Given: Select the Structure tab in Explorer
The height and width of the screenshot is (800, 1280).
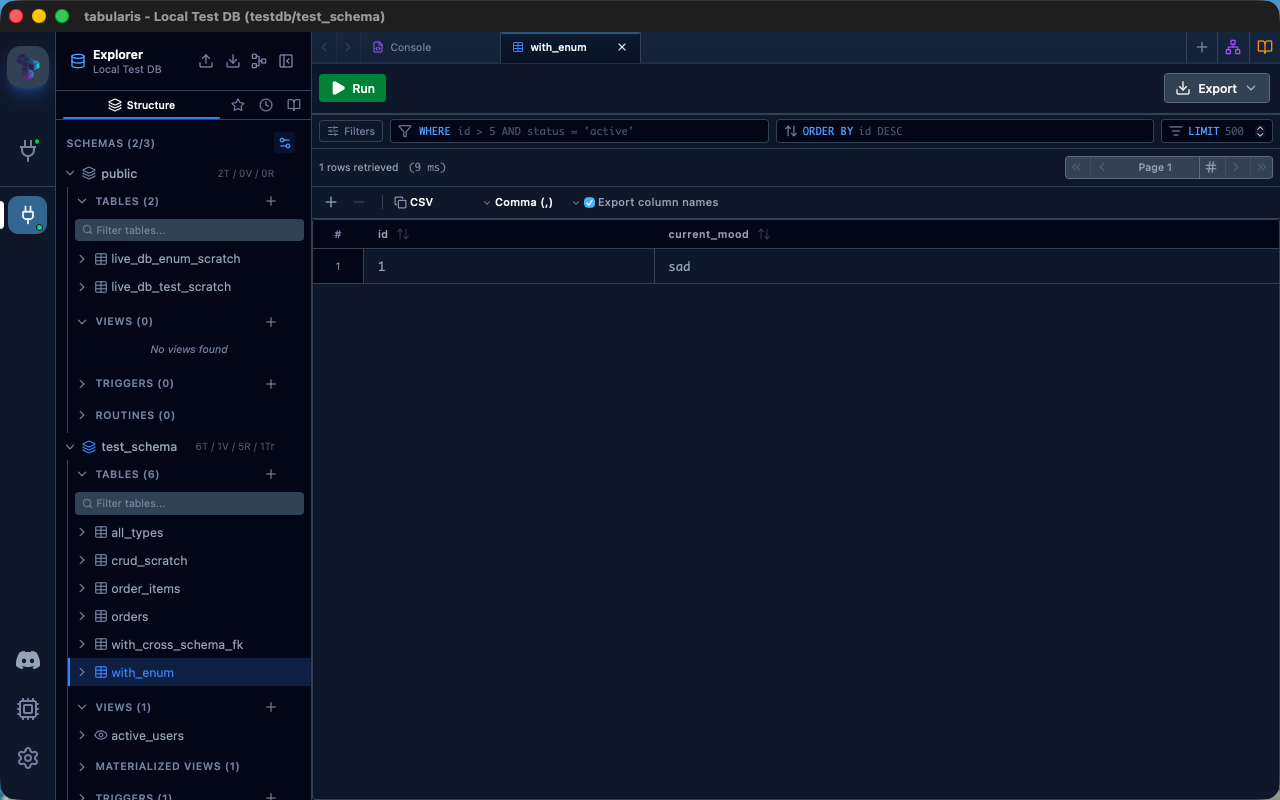Looking at the screenshot, I should tap(141, 105).
